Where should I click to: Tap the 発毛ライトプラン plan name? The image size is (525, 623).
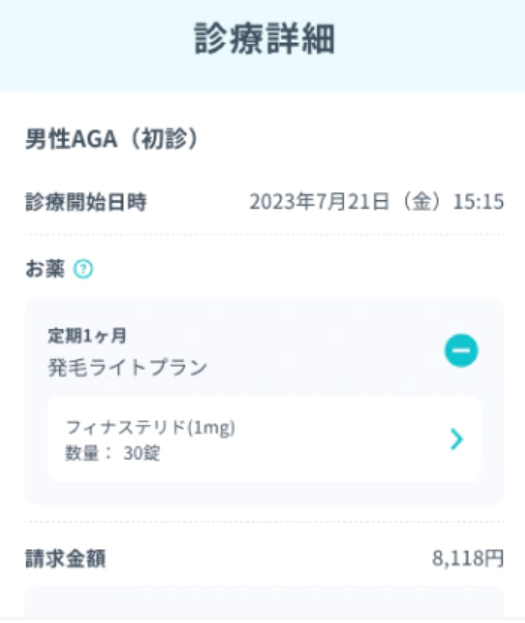pos(128,367)
